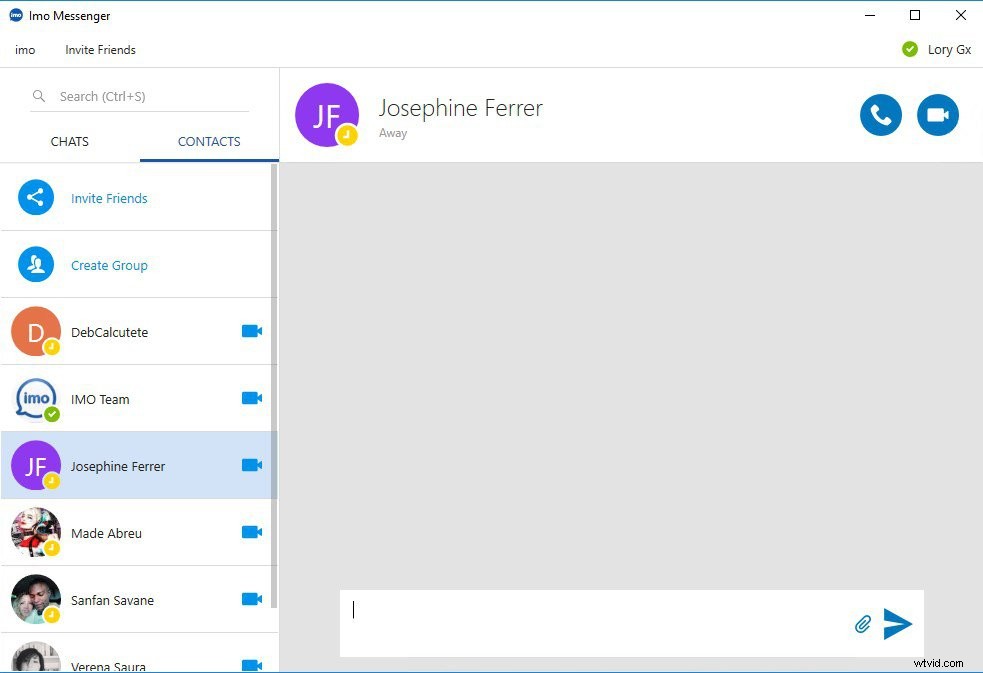Attach a file using the paperclip icon
This screenshot has width=983, height=673.
(862, 623)
